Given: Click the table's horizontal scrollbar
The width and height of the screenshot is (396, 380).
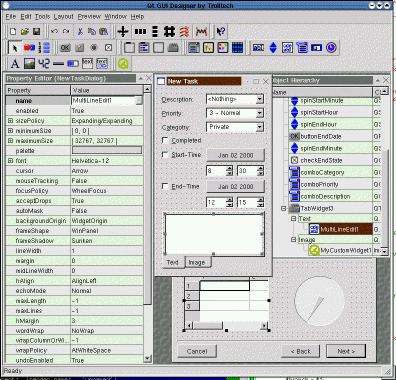Looking at the screenshot, I should pos(227,326).
